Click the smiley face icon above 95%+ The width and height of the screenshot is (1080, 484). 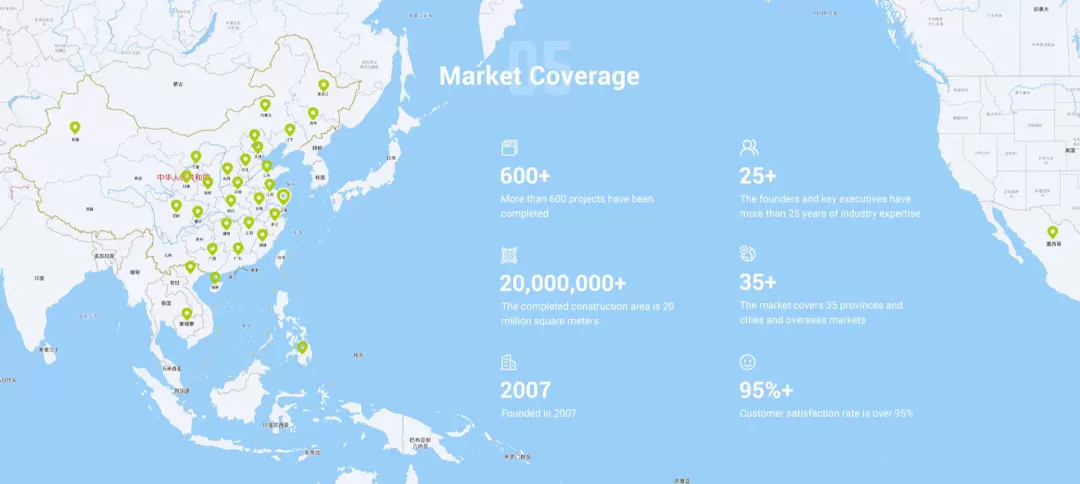[748, 362]
